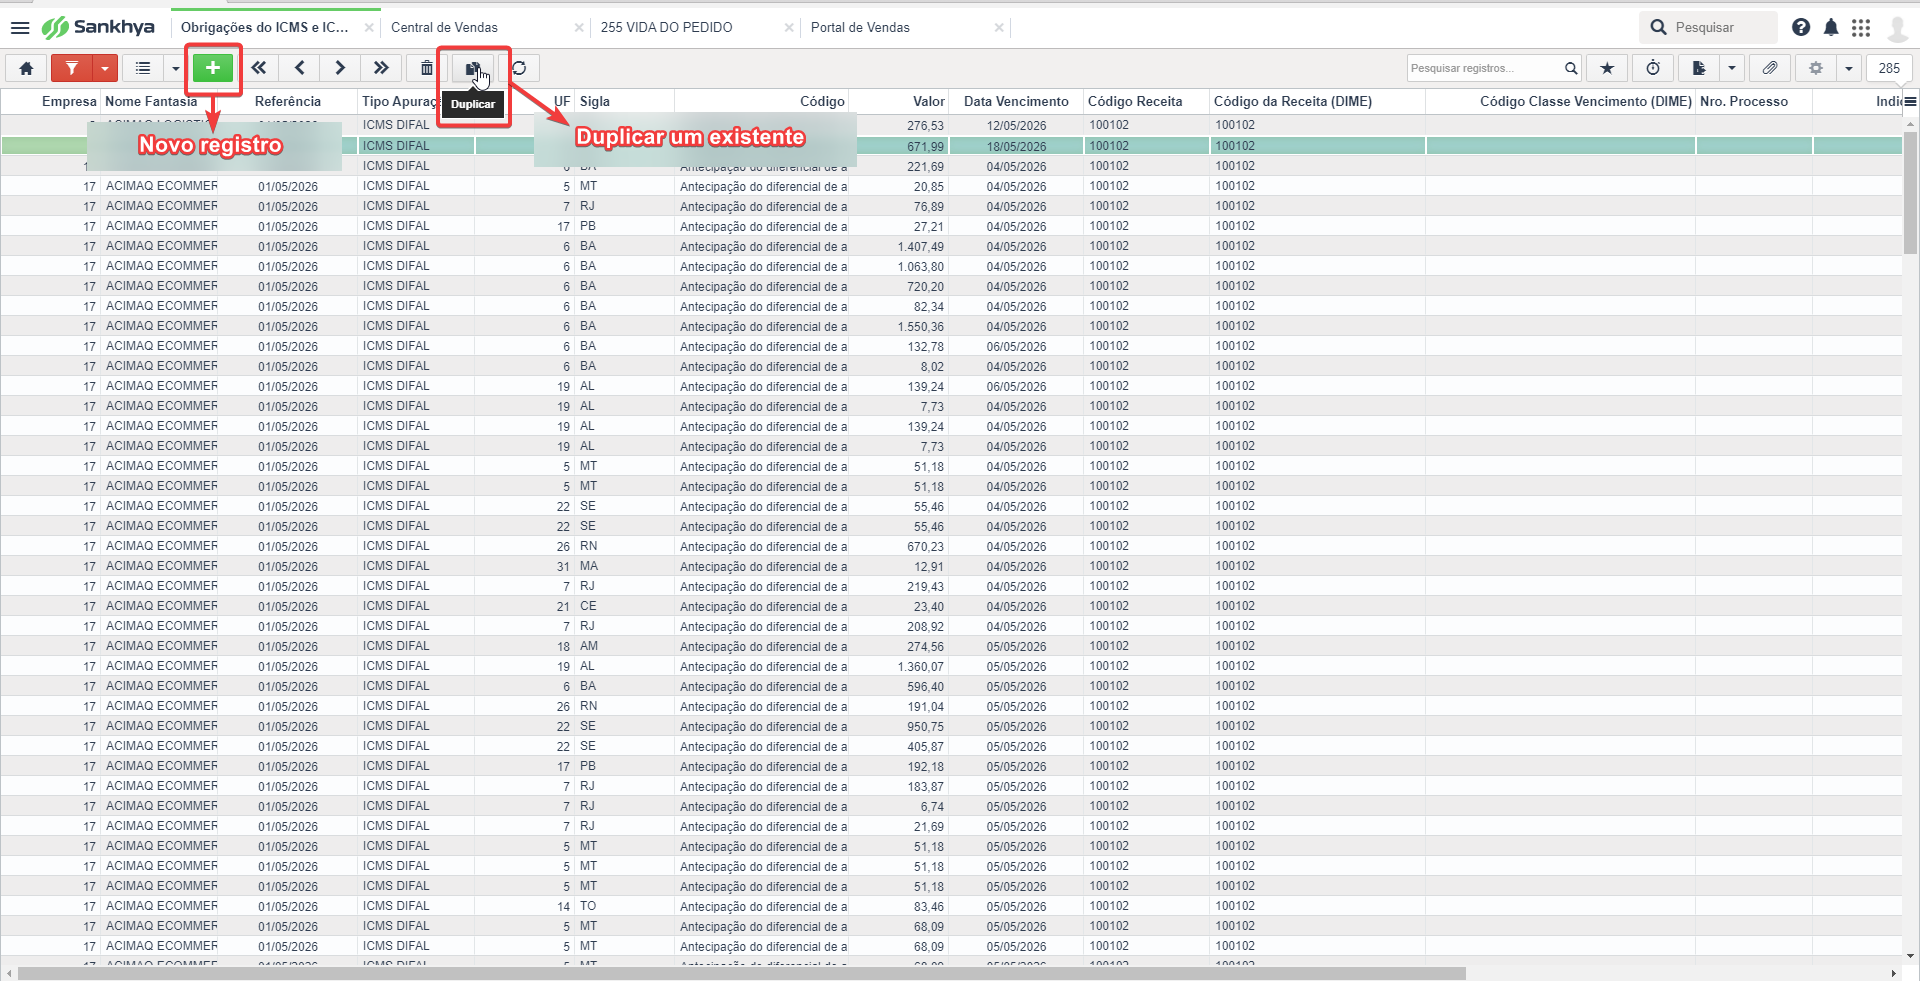The width and height of the screenshot is (1920, 981).
Task: Refresh the records grid
Action: (x=519, y=68)
